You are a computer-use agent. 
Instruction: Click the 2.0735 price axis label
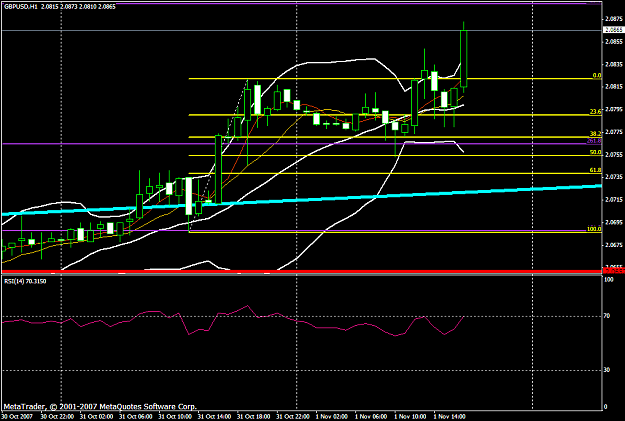[613, 177]
